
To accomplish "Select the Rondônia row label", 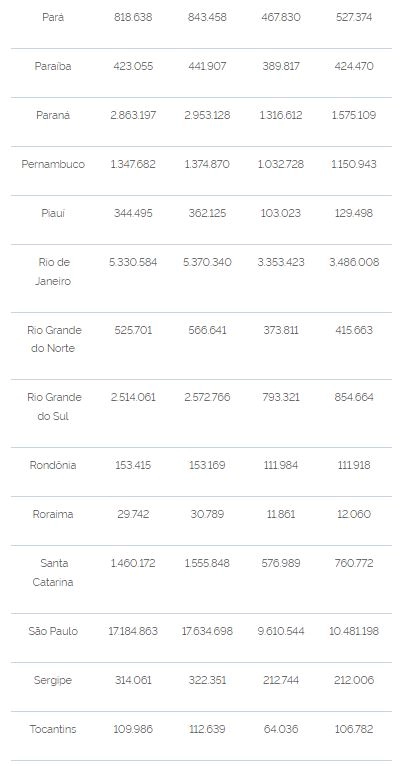I will (x=53, y=465).
